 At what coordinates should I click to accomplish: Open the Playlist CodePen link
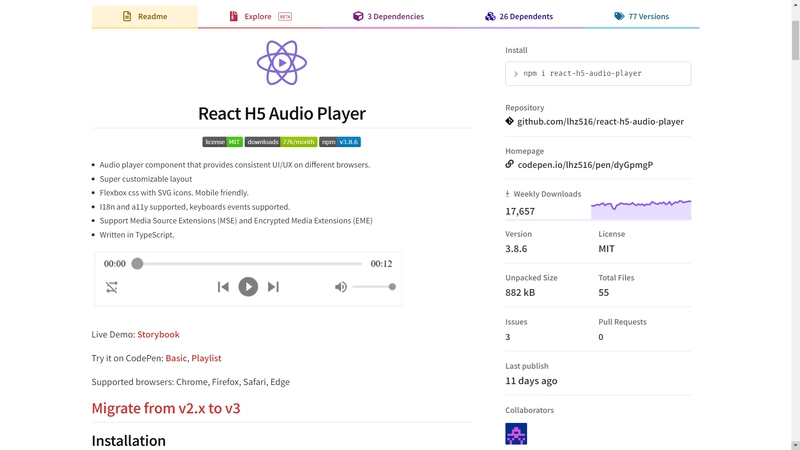coord(206,358)
